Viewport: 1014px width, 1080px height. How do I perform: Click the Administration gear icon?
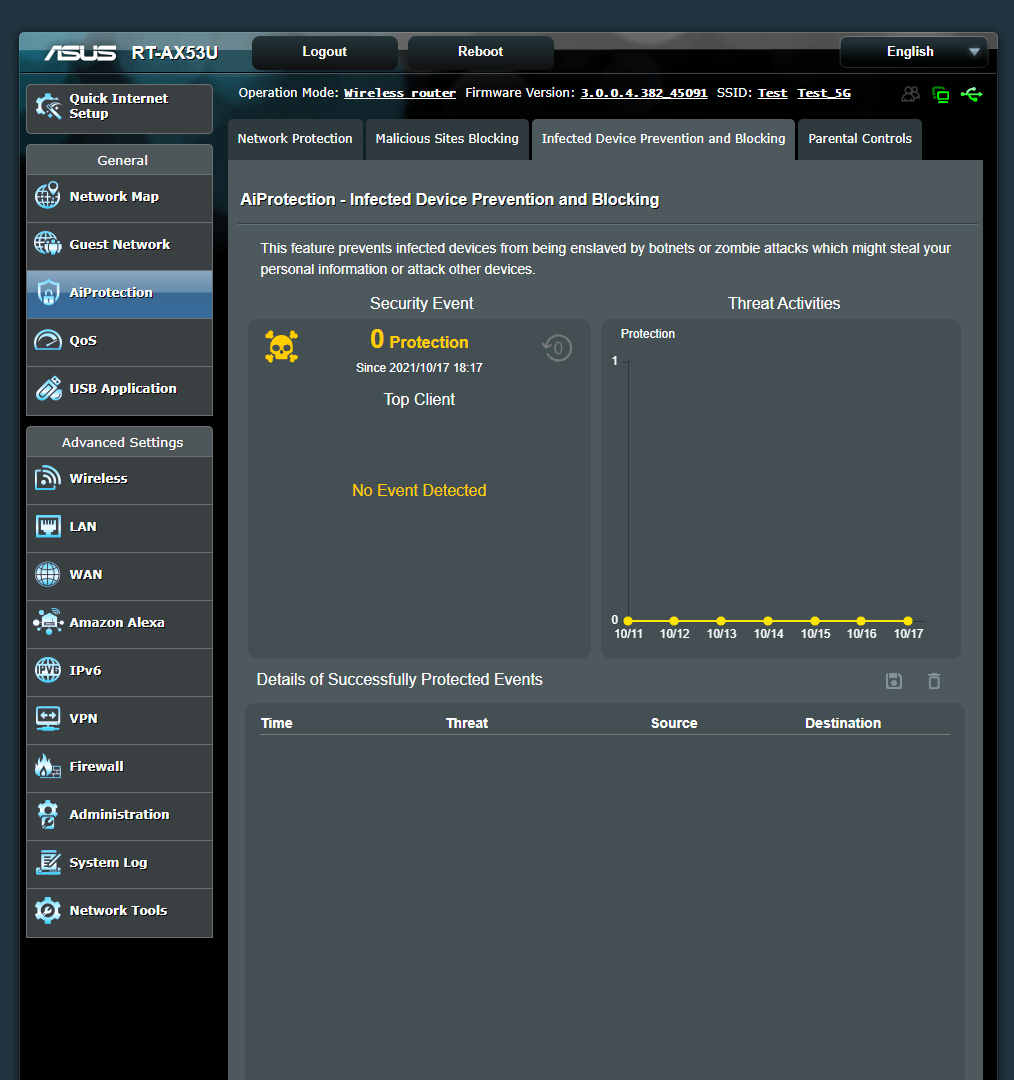(48, 814)
